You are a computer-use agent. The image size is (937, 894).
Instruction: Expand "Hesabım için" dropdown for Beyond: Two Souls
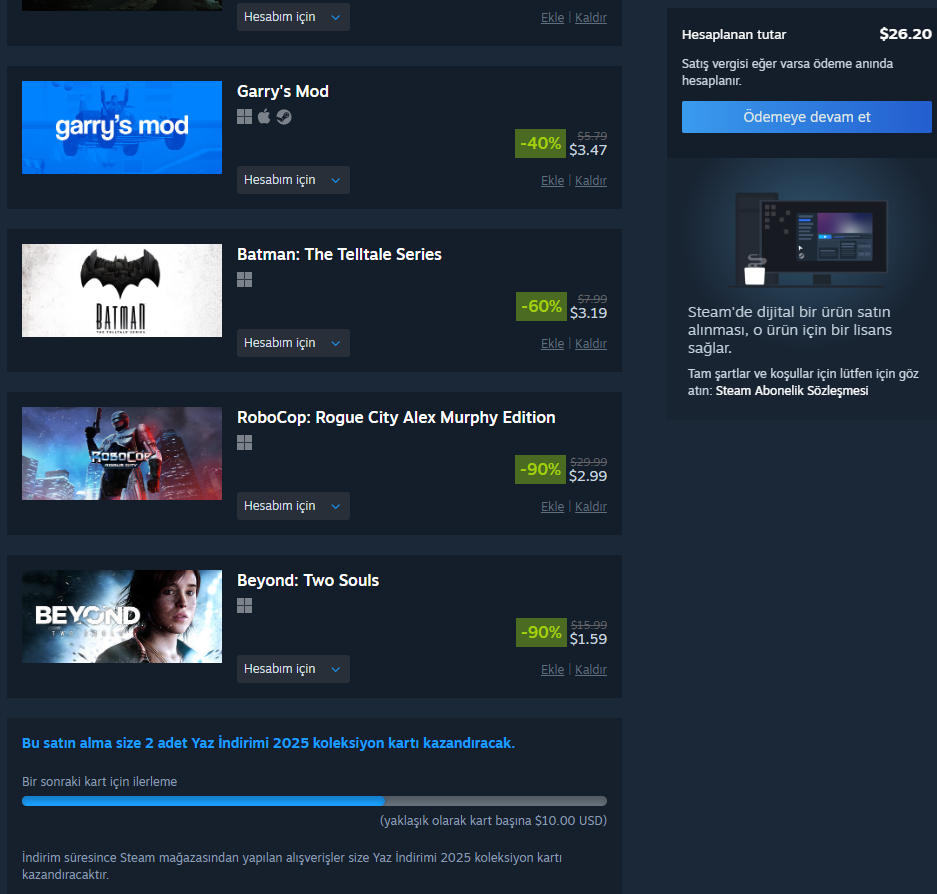pyautogui.click(x=293, y=669)
